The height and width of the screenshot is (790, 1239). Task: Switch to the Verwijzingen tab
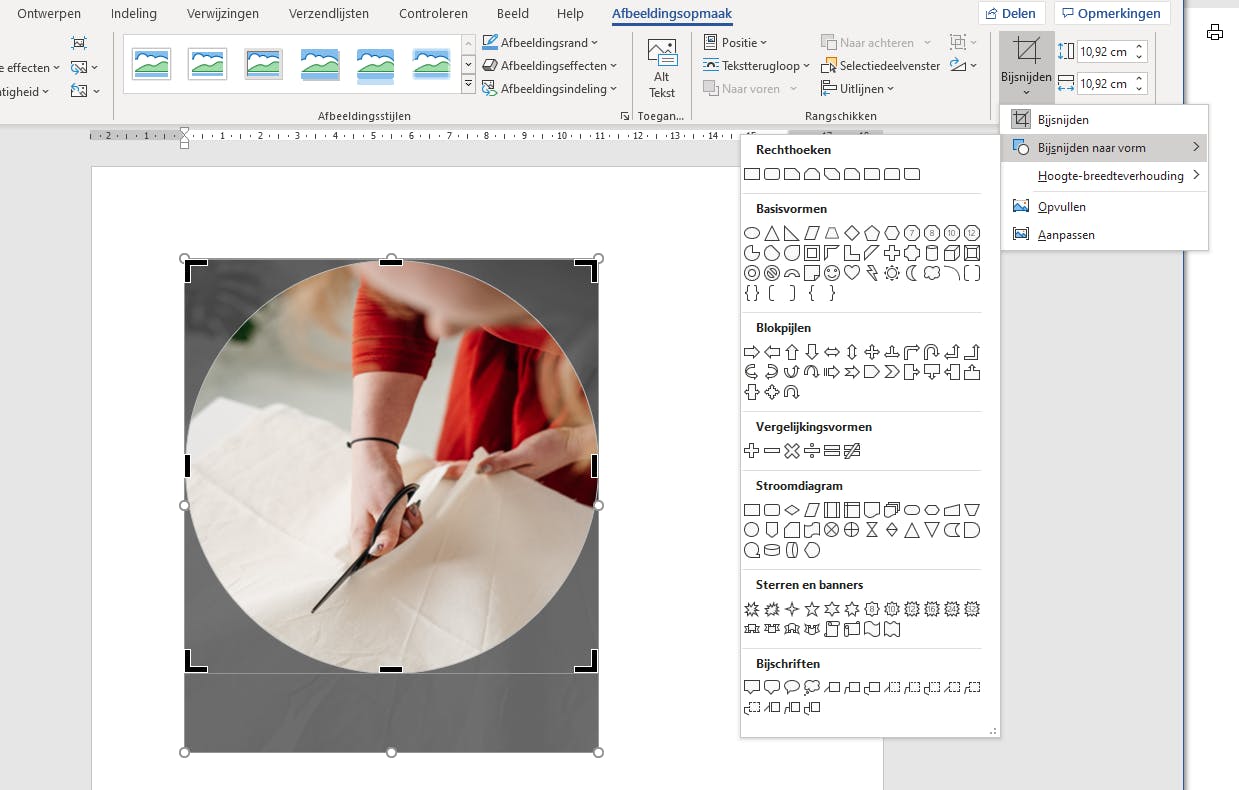click(223, 14)
